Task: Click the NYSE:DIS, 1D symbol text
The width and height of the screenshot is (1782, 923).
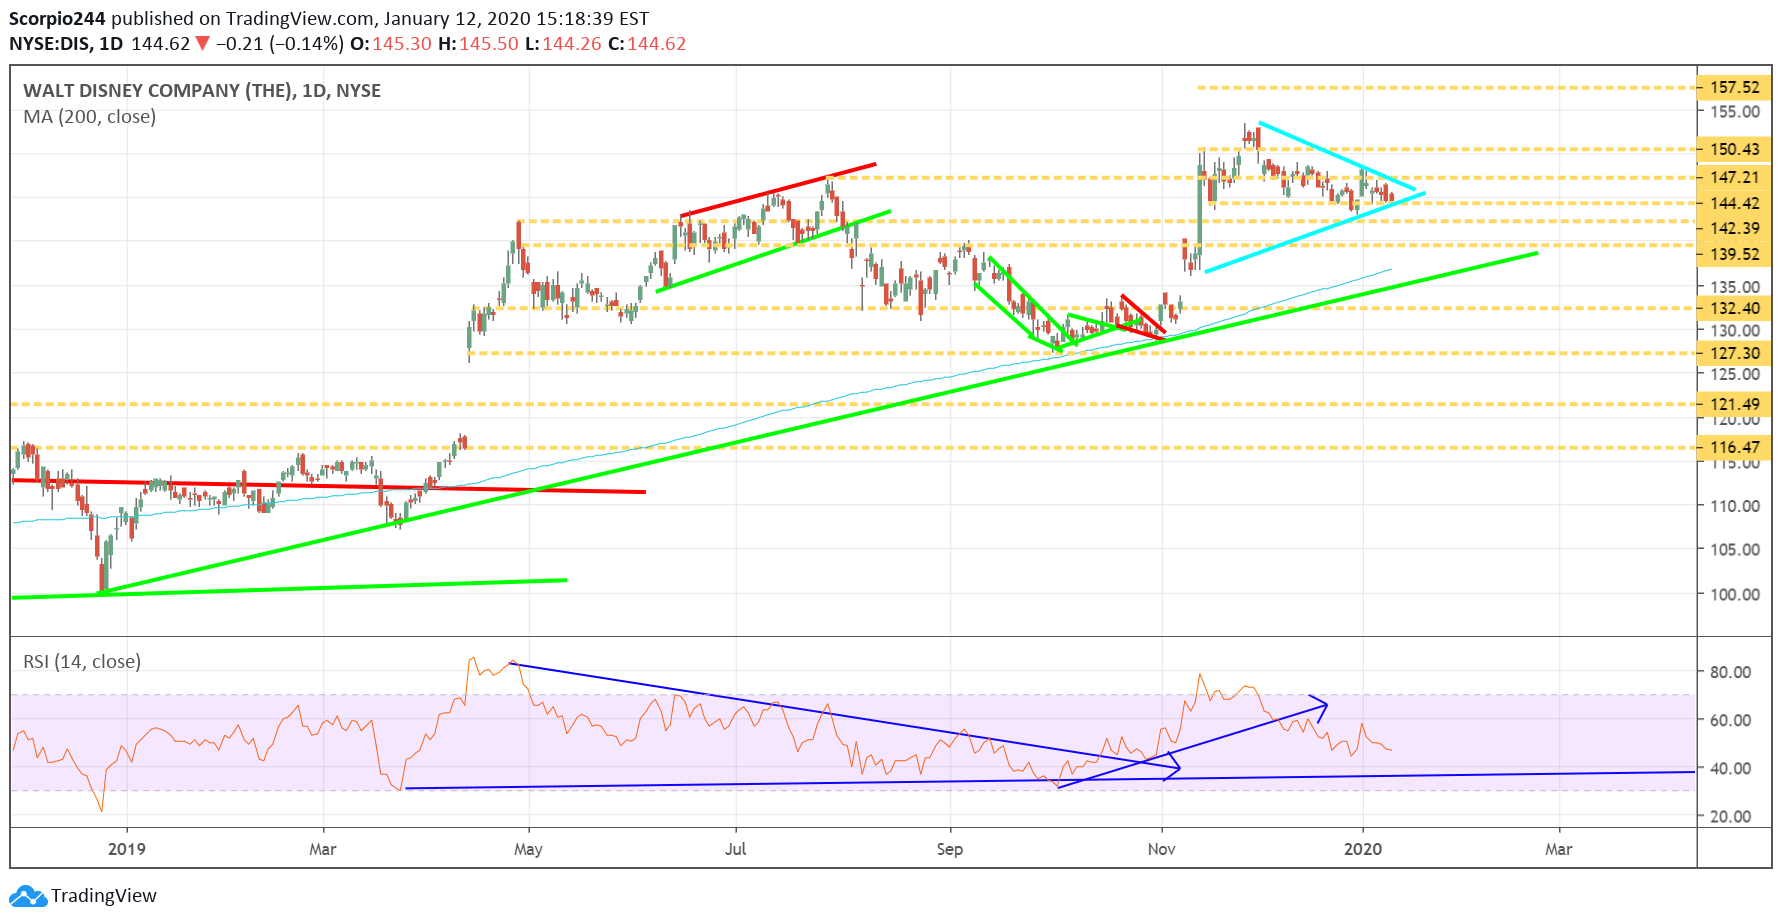Action: 66,44
